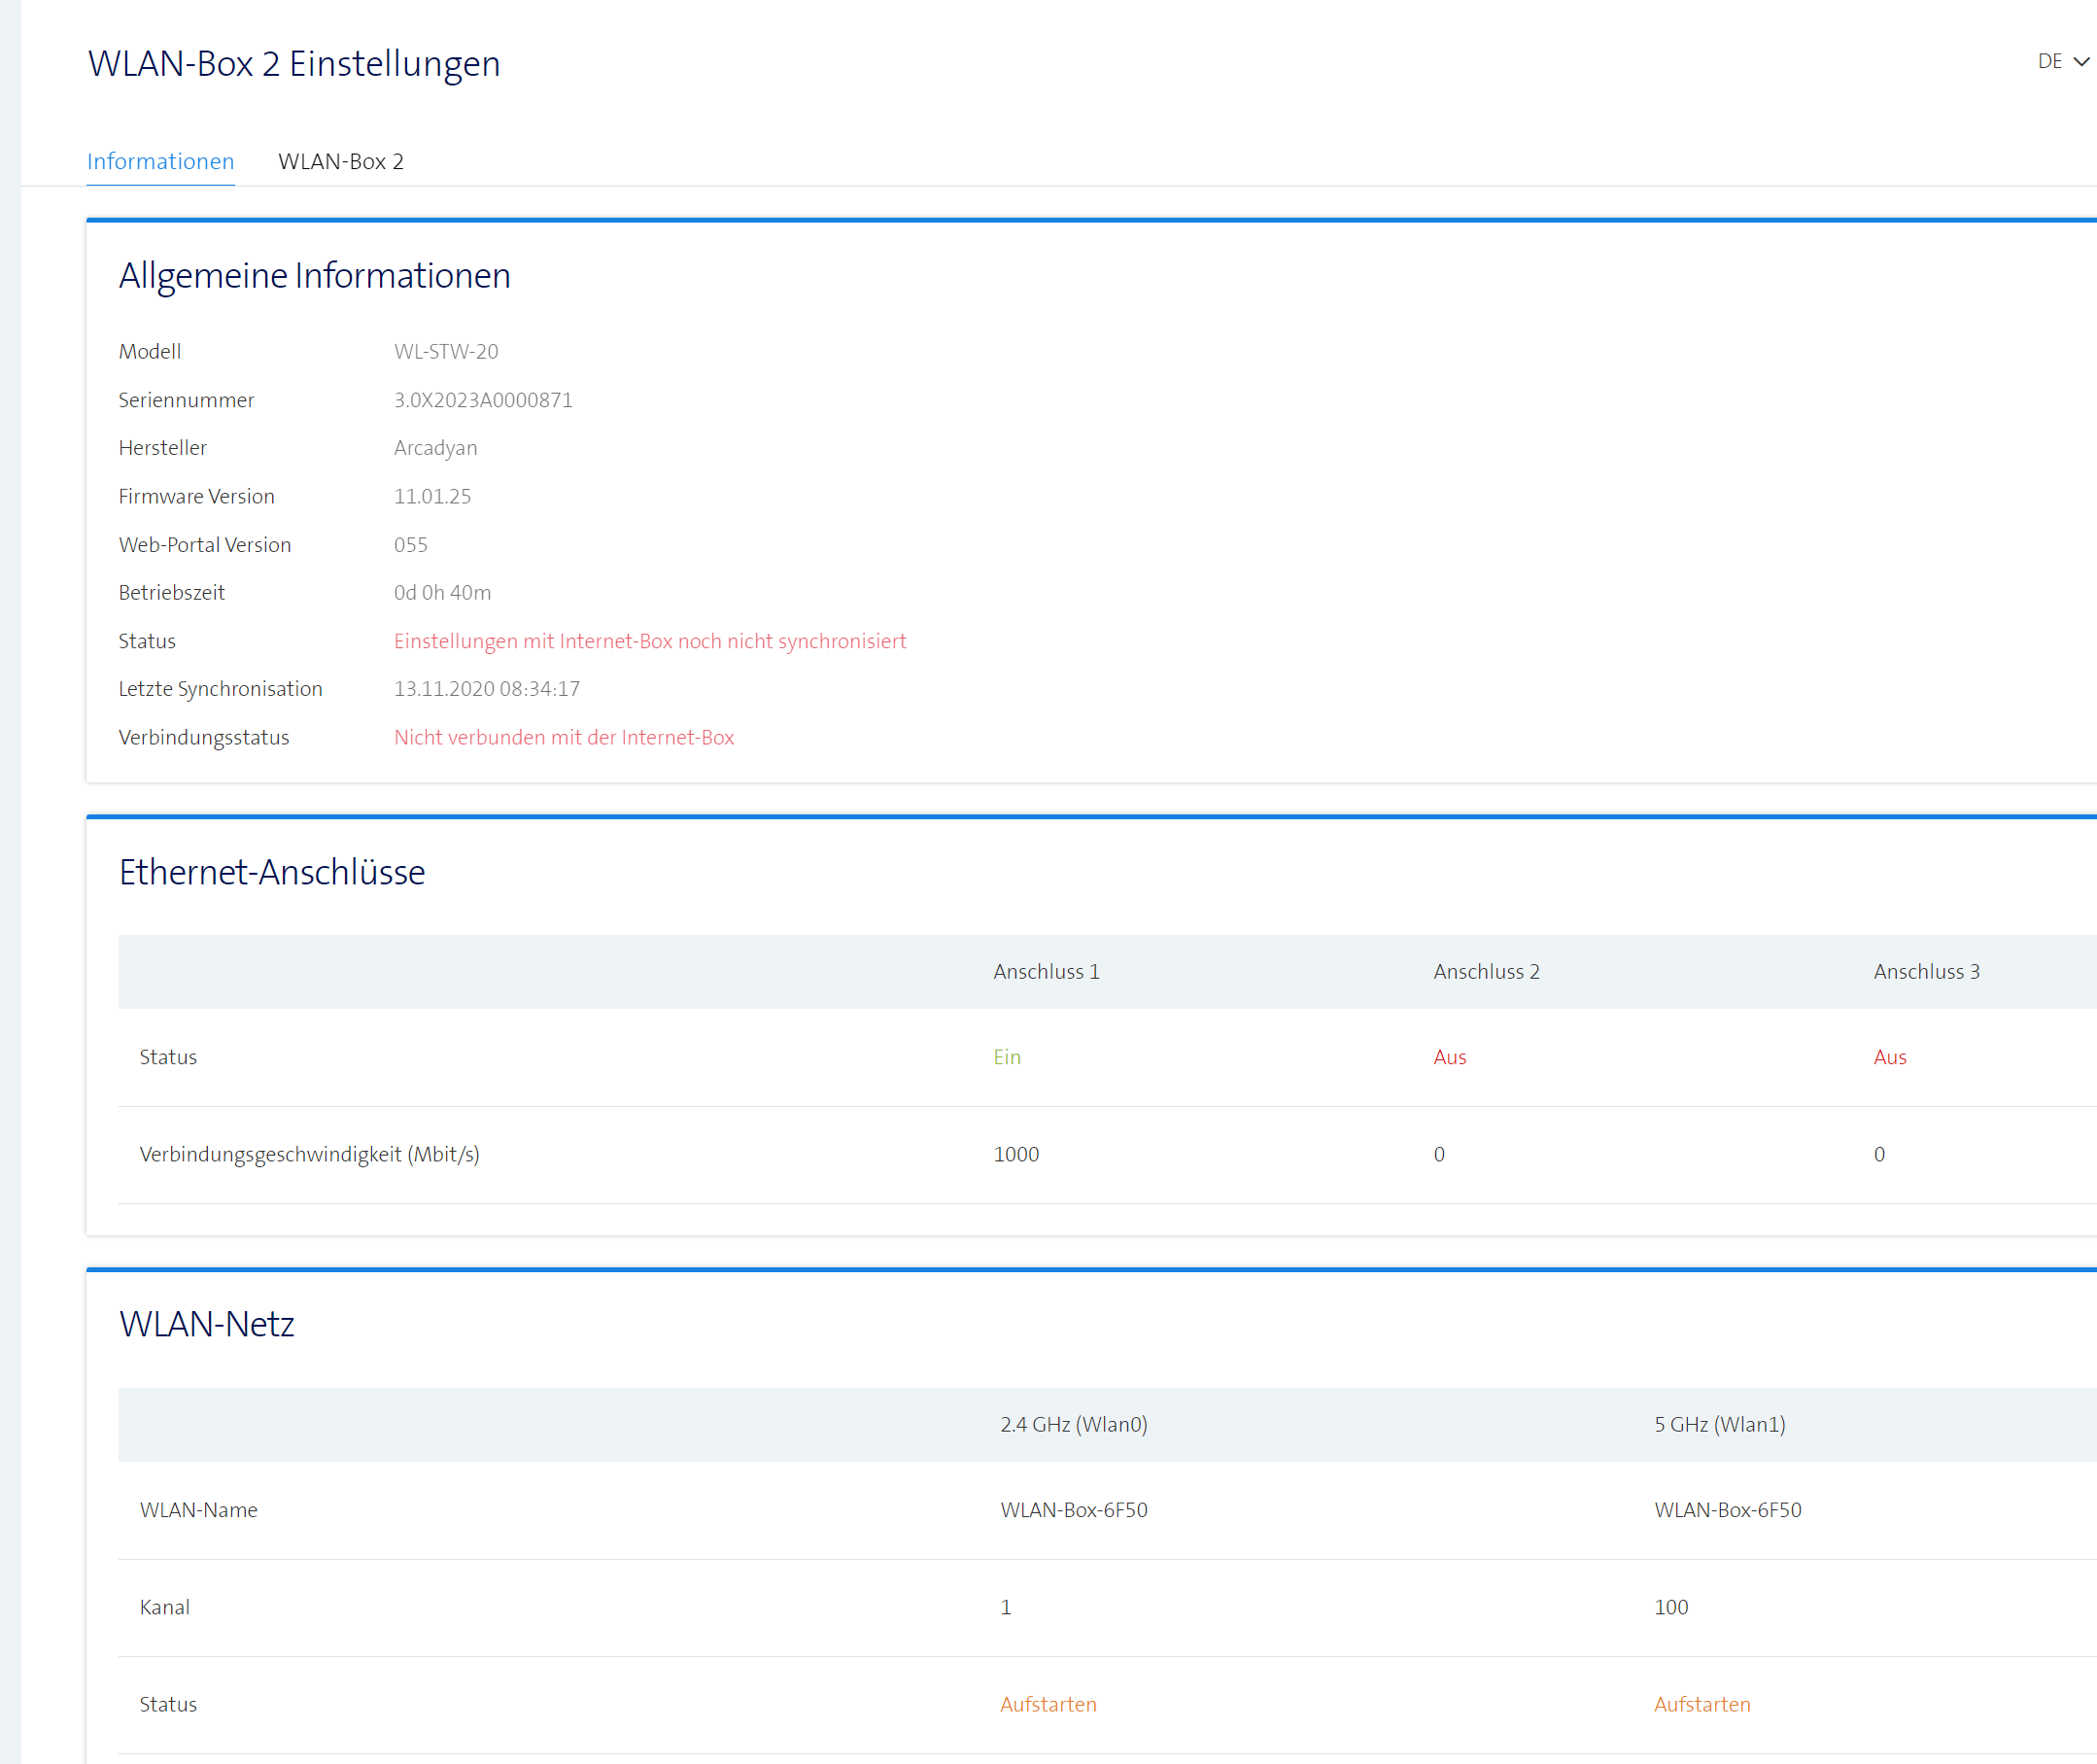Click the serial number value 3.0X2023A0000871
Viewport: 2097px width, 1764px height.
(482, 400)
